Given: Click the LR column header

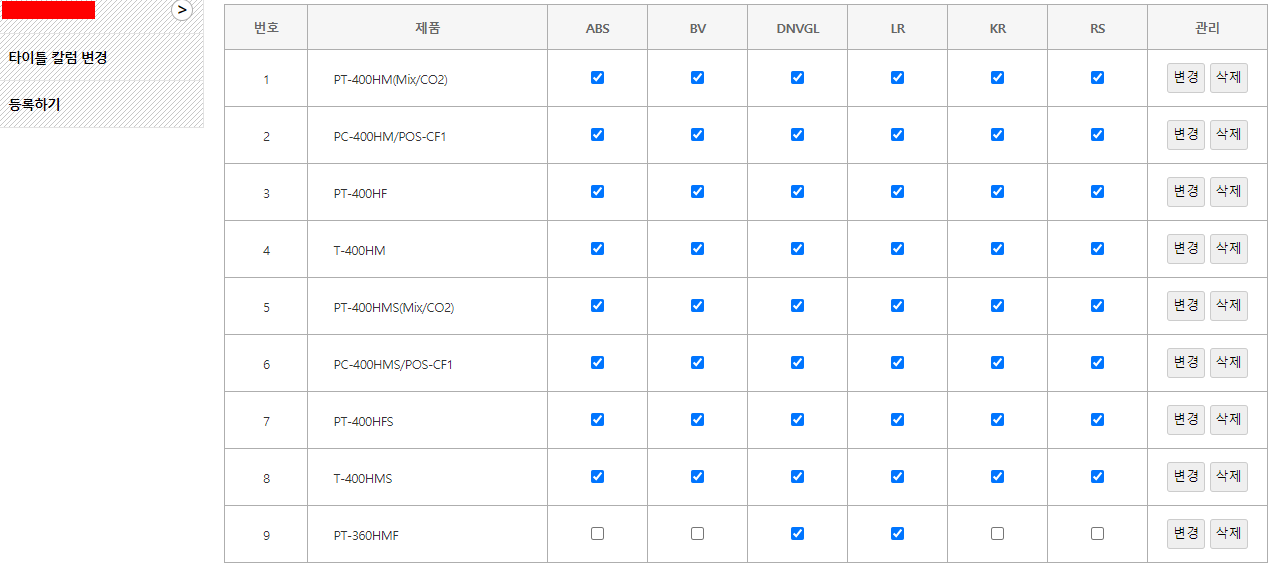Looking at the screenshot, I should click(x=897, y=28).
